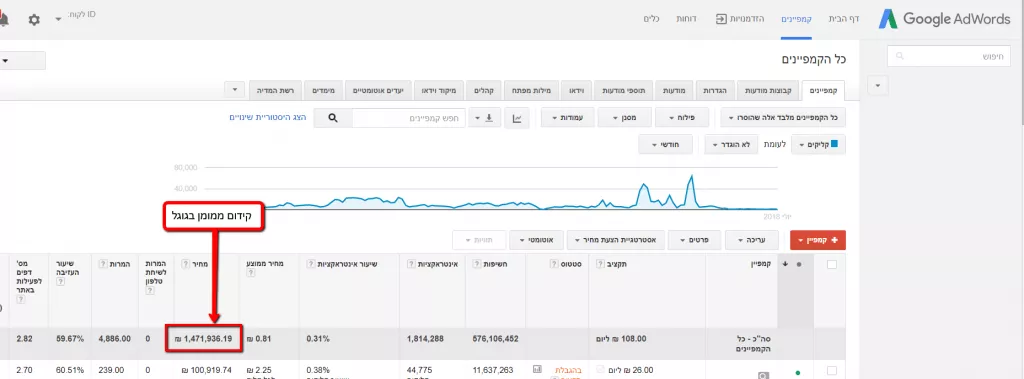Click the date range dropdown at top left
Viewport: 1024px width, 379px height.
[x=23, y=60]
